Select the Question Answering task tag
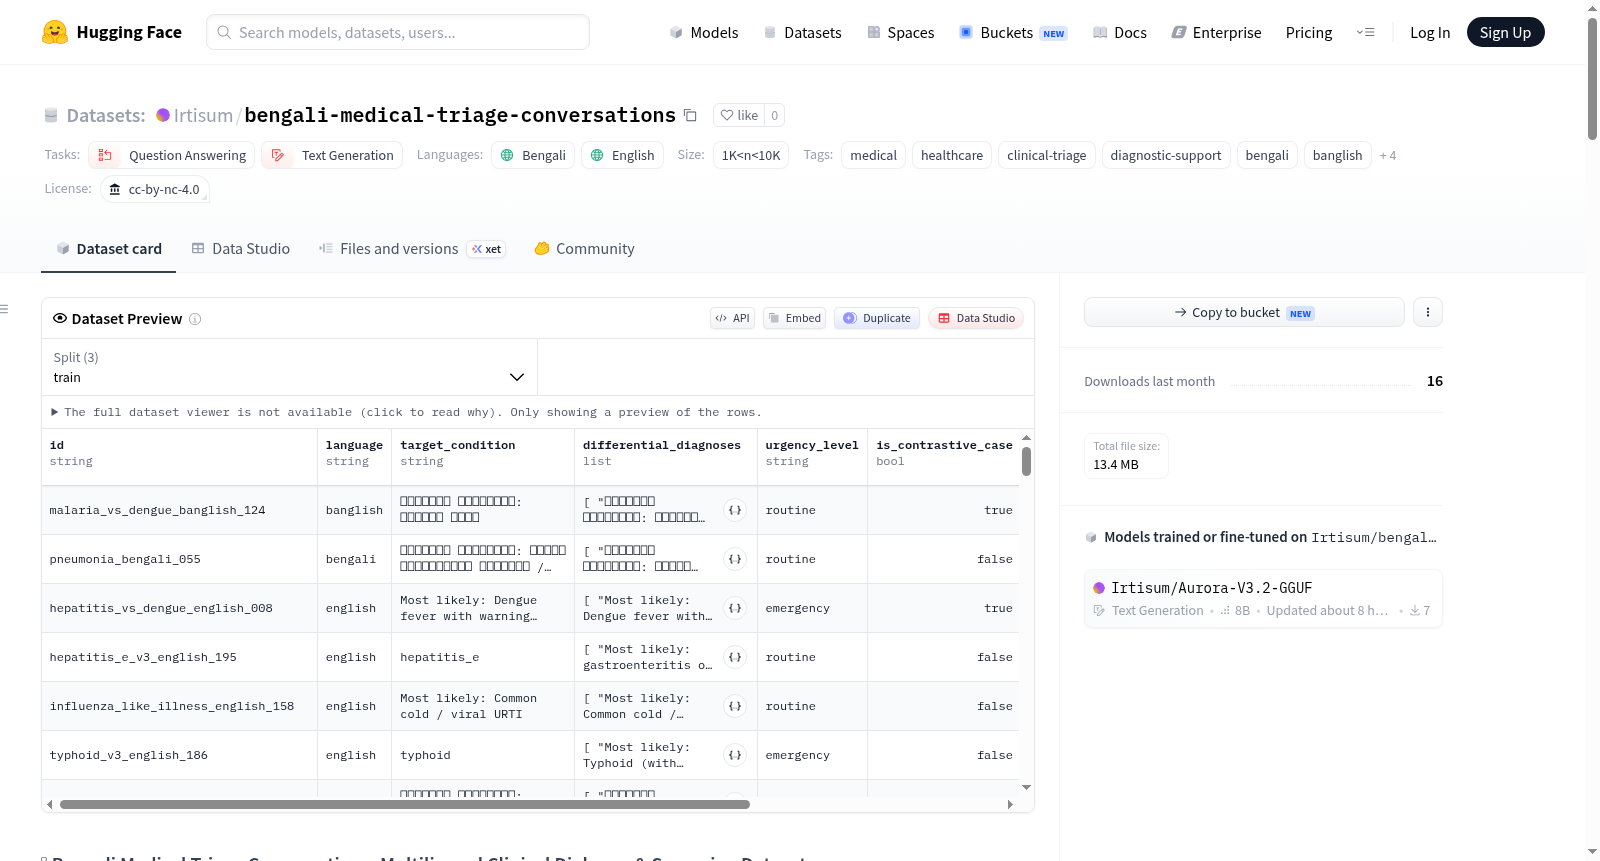The height and width of the screenshot is (861, 1600). (x=172, y=155)
